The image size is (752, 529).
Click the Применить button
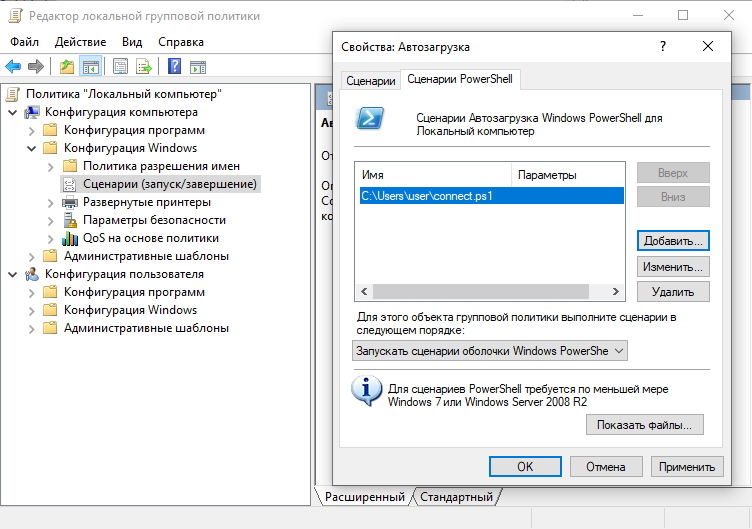[687, 467]
